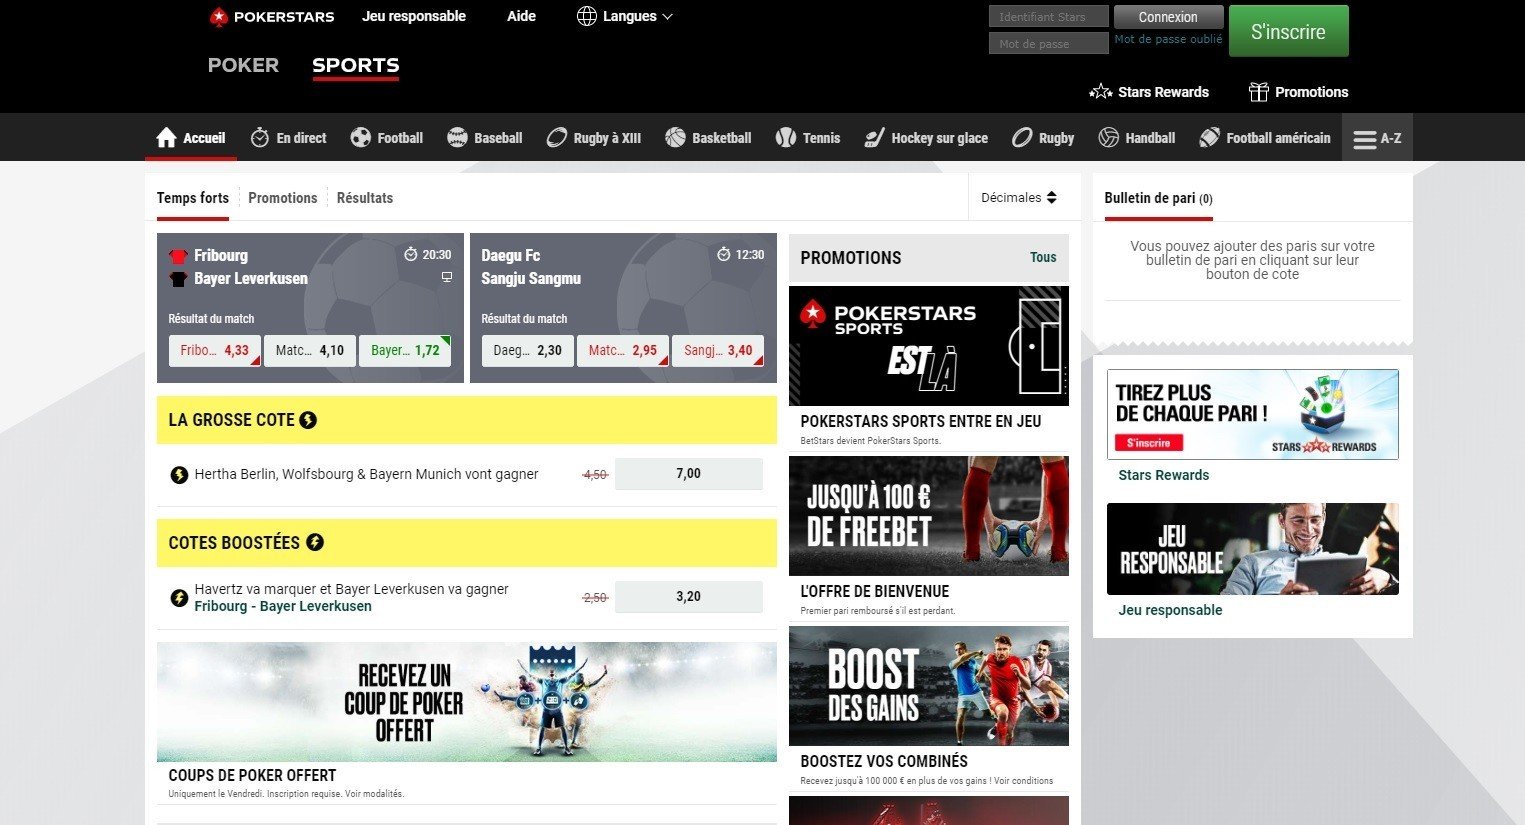
Task: Click the Recevez un coup de poker offert banner
Action: pyautogui.click(x=467, y=702)
